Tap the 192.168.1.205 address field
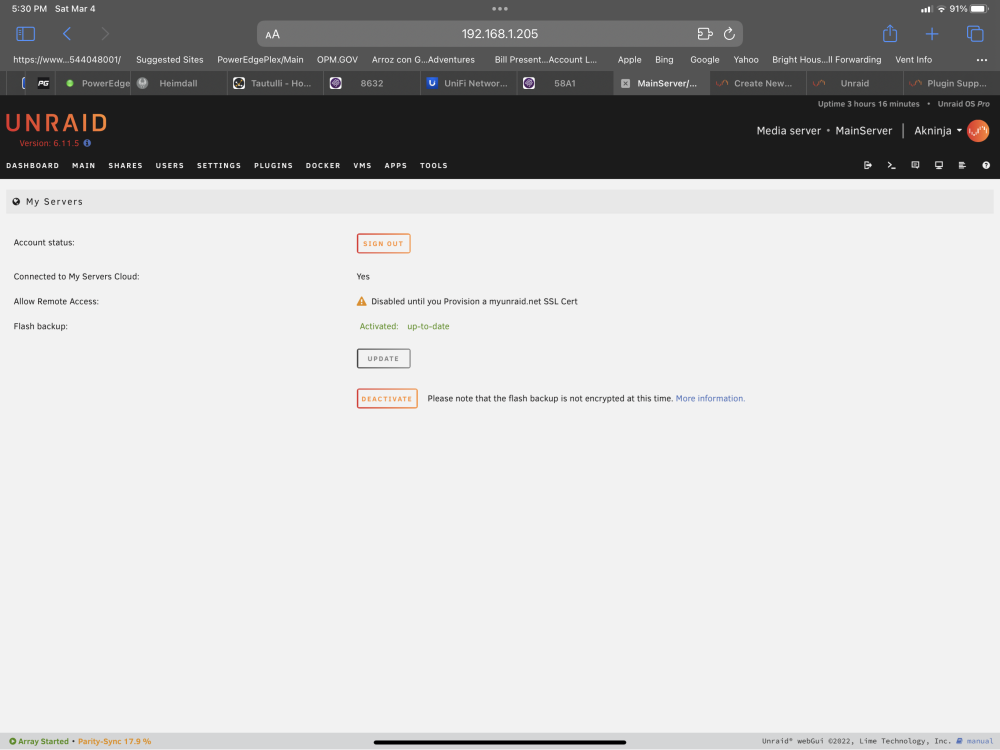 (x=499, y=34)
